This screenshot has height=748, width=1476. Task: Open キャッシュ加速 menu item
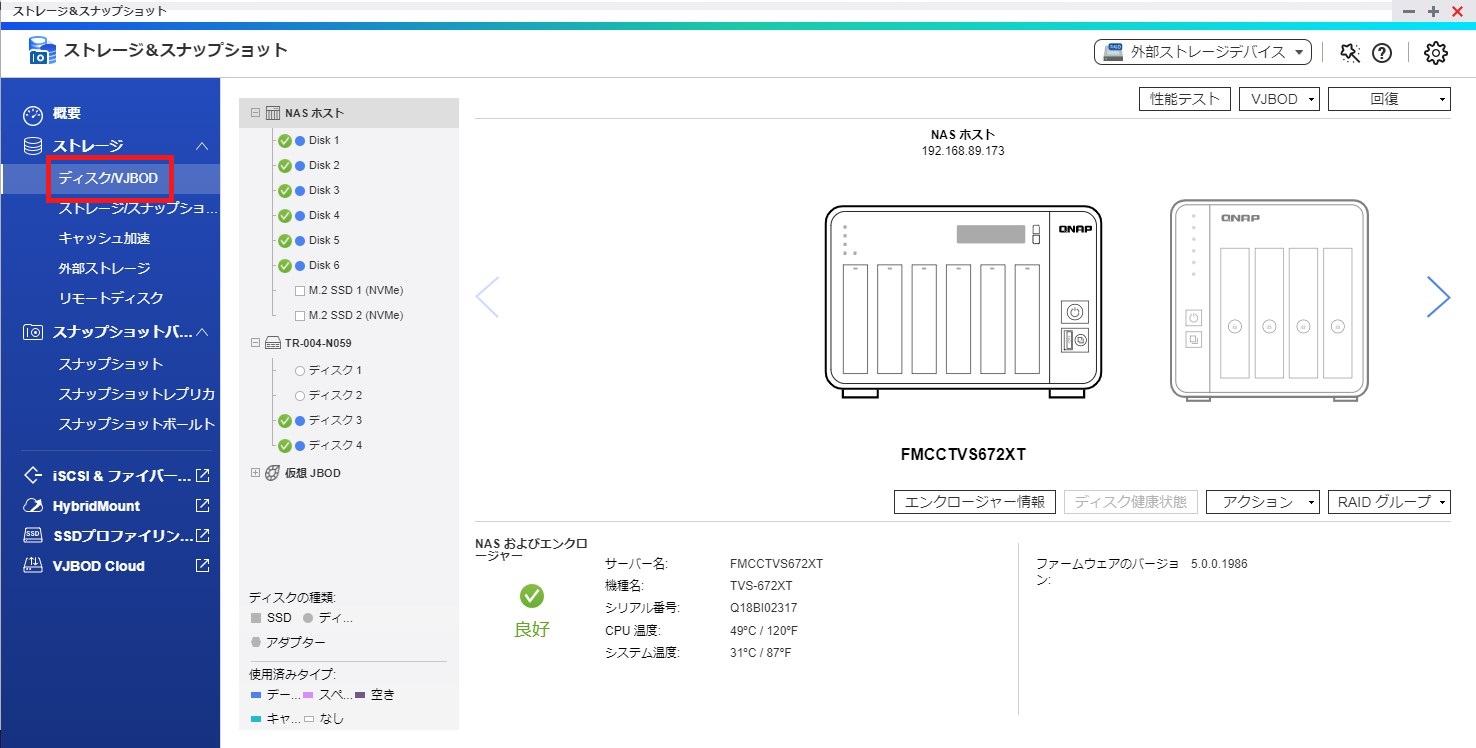[104, 239]
